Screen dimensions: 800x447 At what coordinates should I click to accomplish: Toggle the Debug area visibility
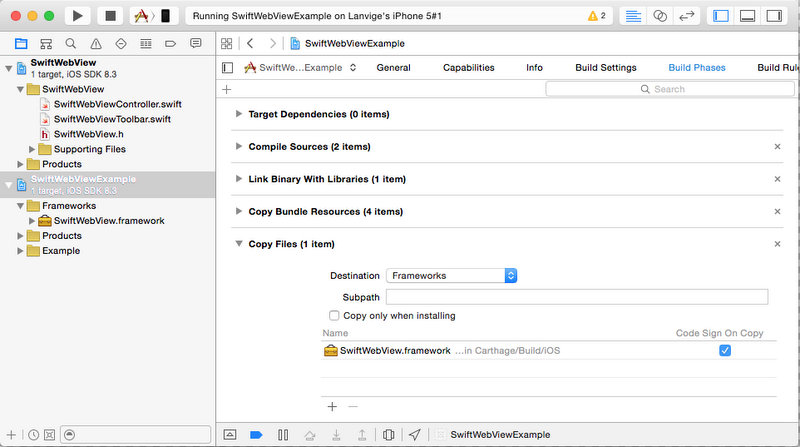point(747,16)
